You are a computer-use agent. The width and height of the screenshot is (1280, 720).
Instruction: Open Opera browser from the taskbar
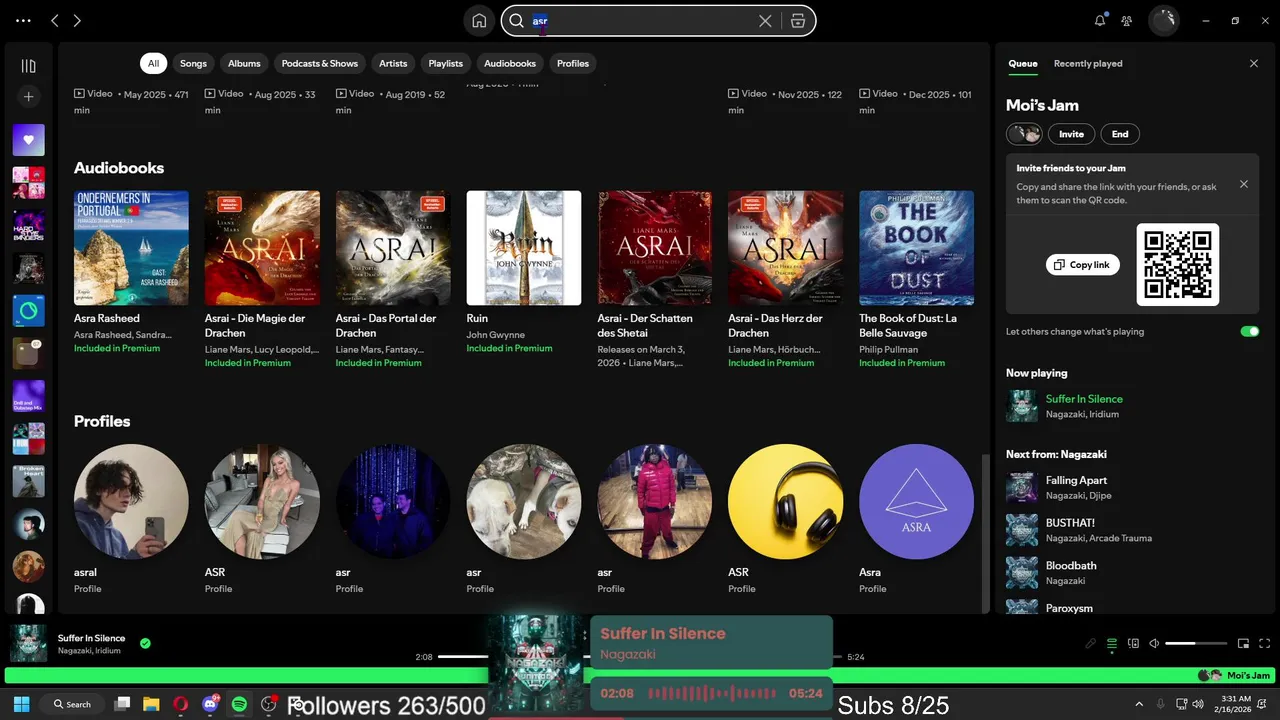180,704
